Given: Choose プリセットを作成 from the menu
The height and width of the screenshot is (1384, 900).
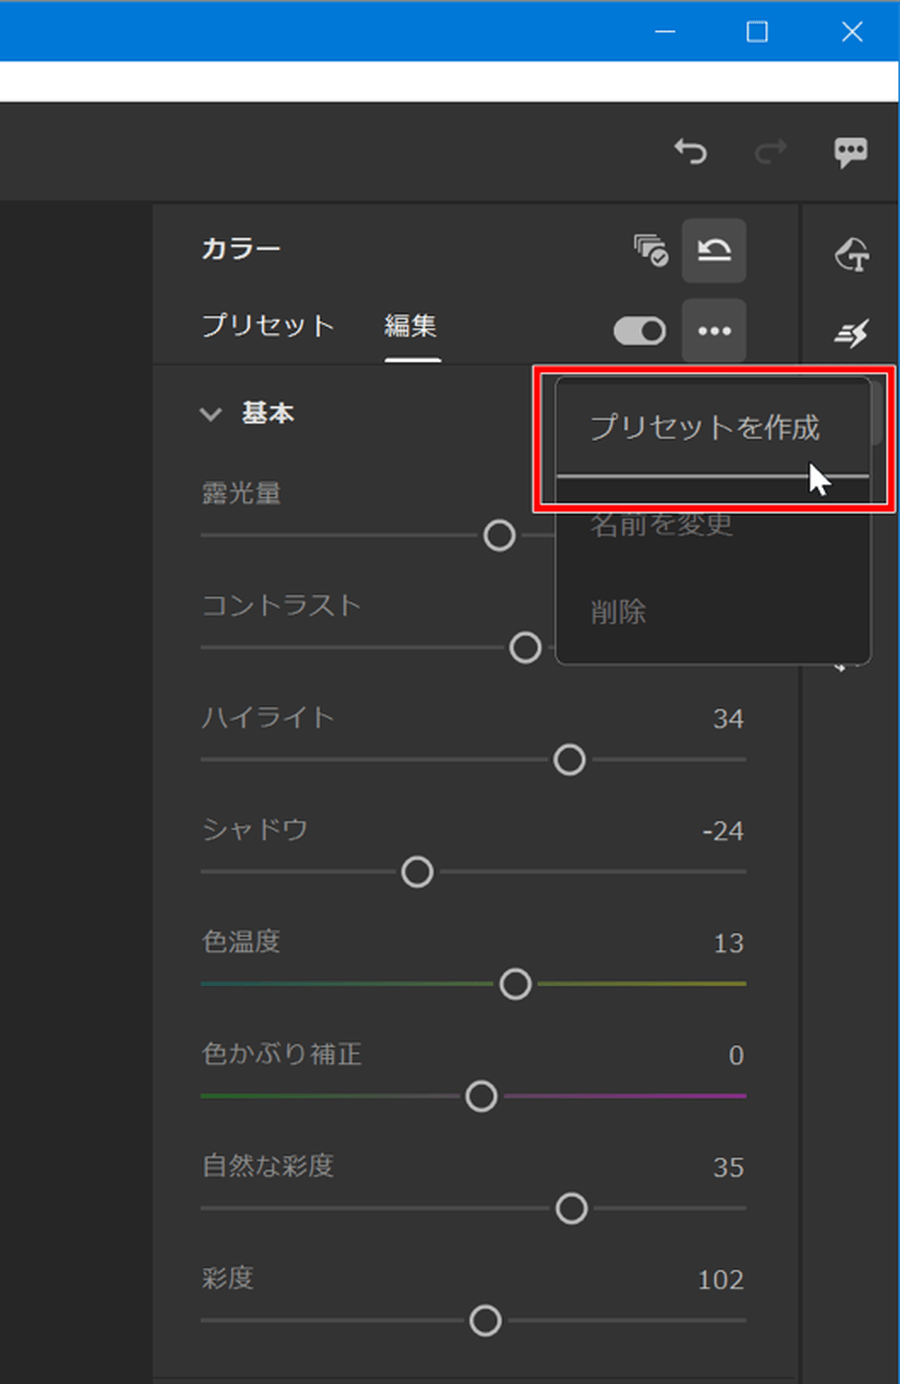Looking at the screenshot, I should (705, 428).
